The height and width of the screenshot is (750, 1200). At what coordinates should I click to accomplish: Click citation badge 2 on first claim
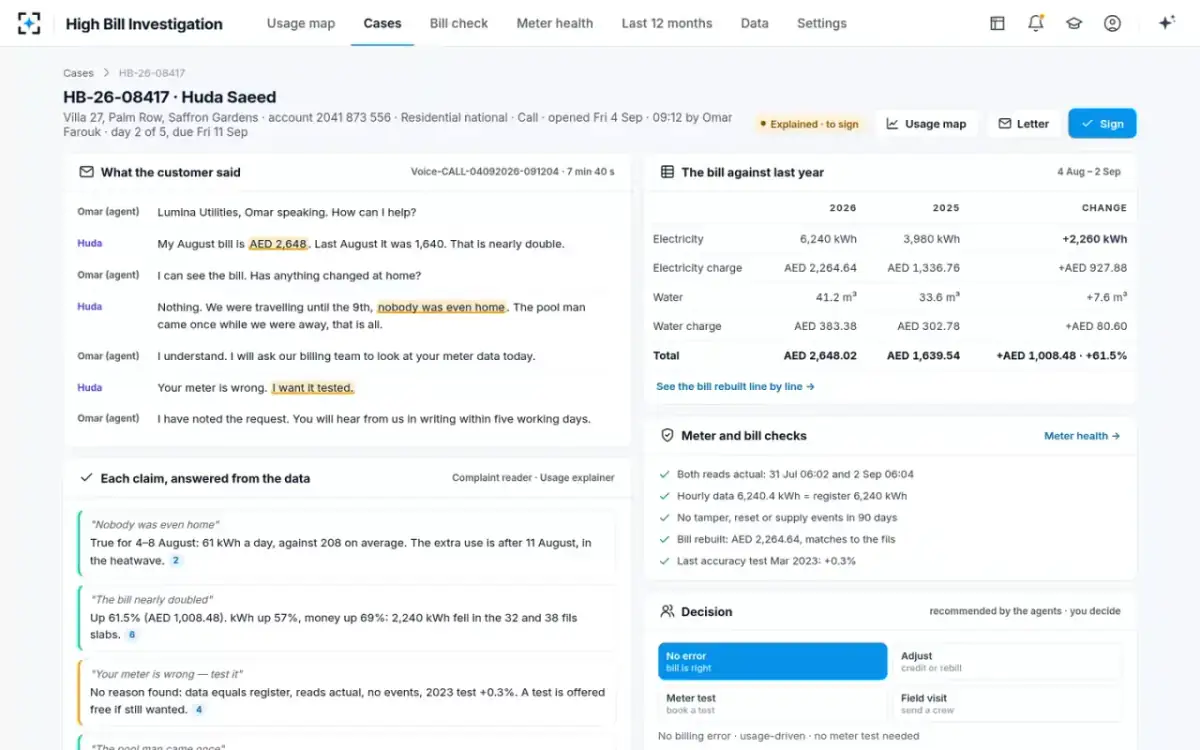point(176,561)
